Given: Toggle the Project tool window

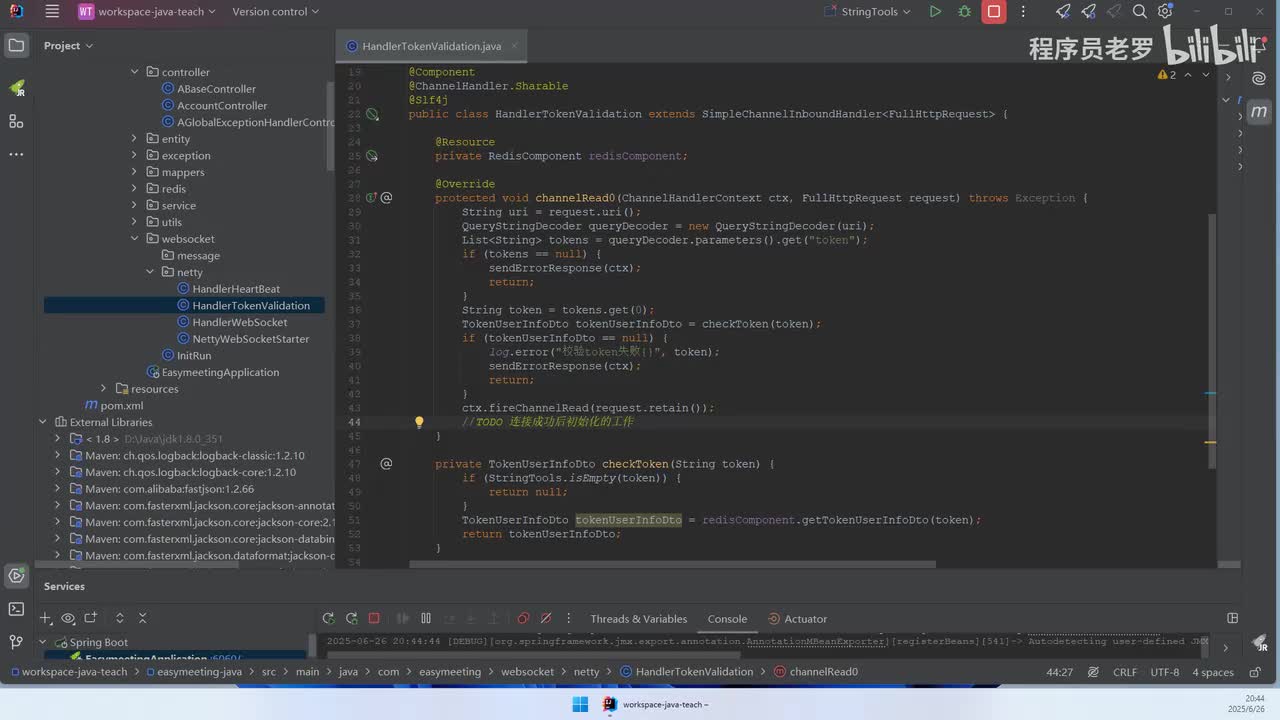Looking at the screenshot, I should point(16,46).
